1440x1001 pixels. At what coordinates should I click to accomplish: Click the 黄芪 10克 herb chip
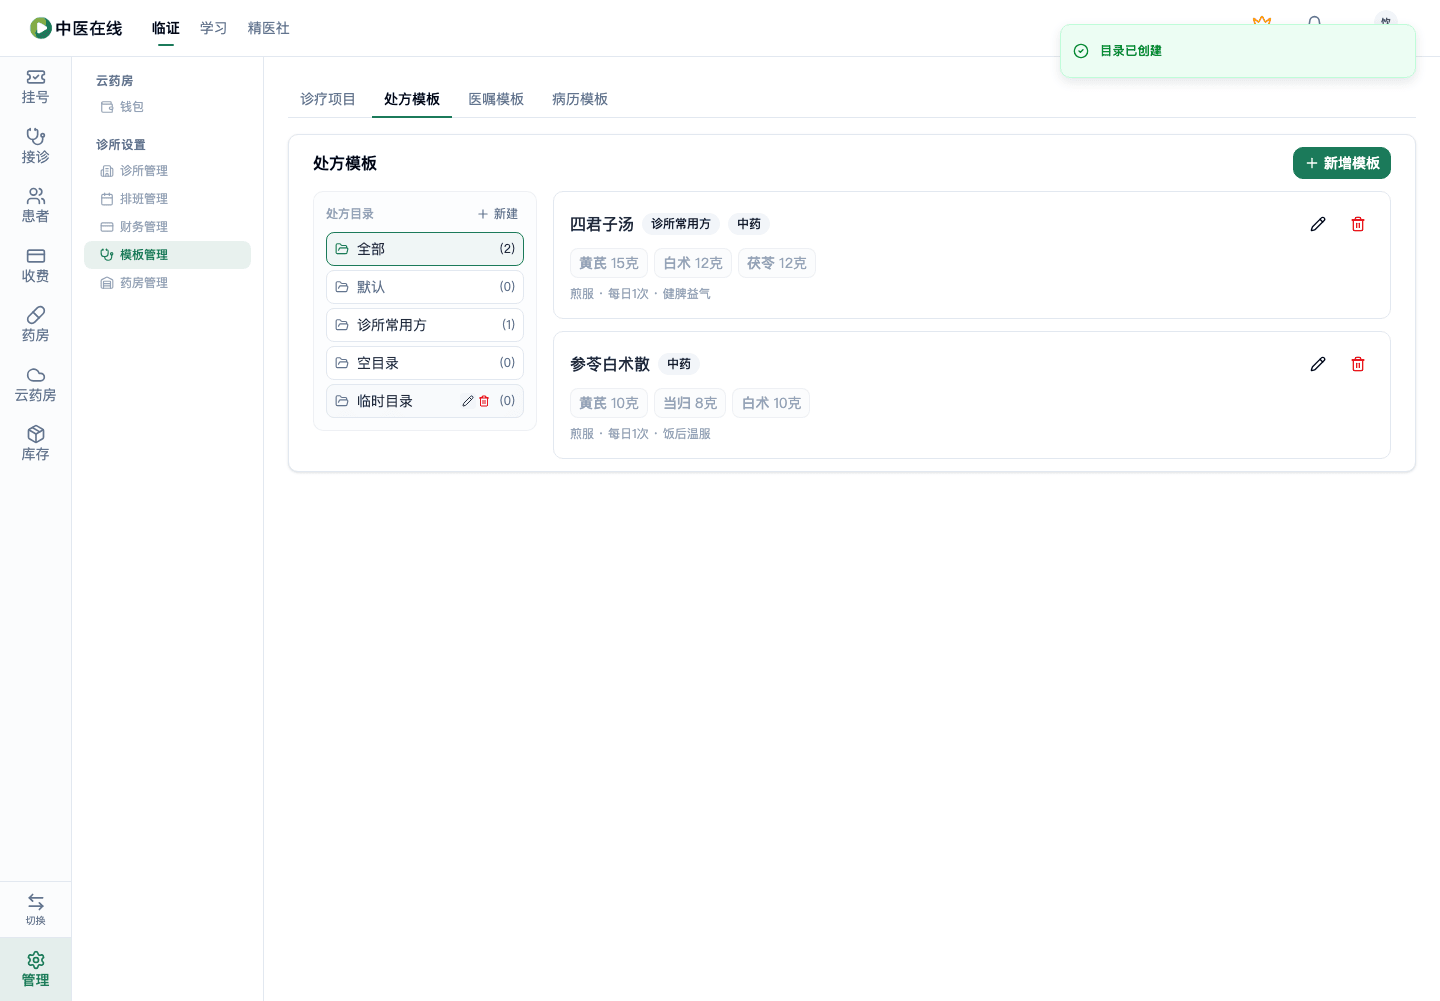[x=609, y=403]
